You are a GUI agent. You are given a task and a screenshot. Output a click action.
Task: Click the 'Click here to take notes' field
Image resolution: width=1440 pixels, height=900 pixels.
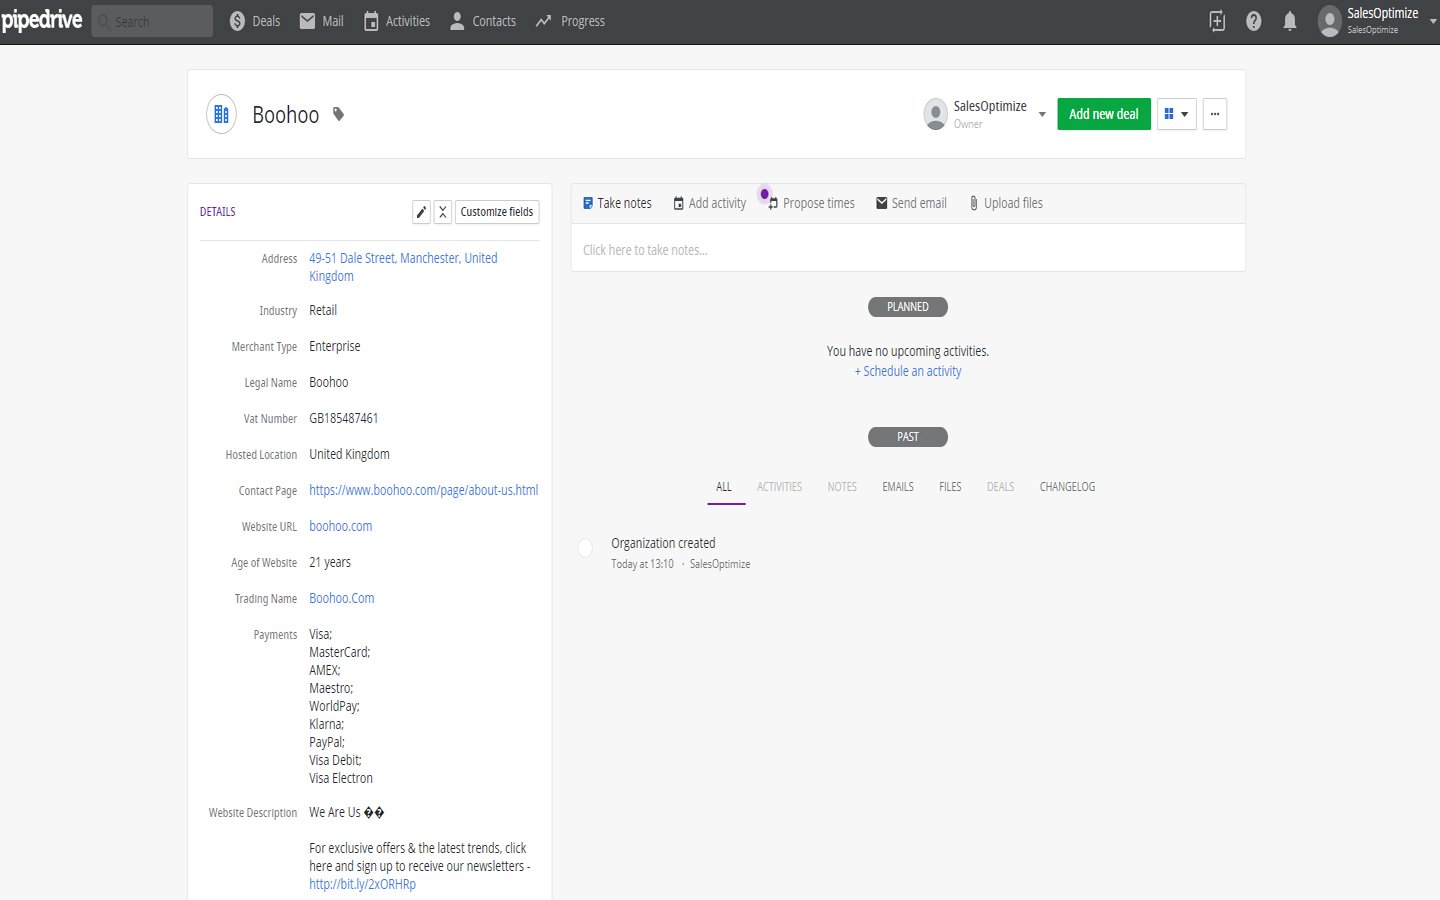coord(908,250)
